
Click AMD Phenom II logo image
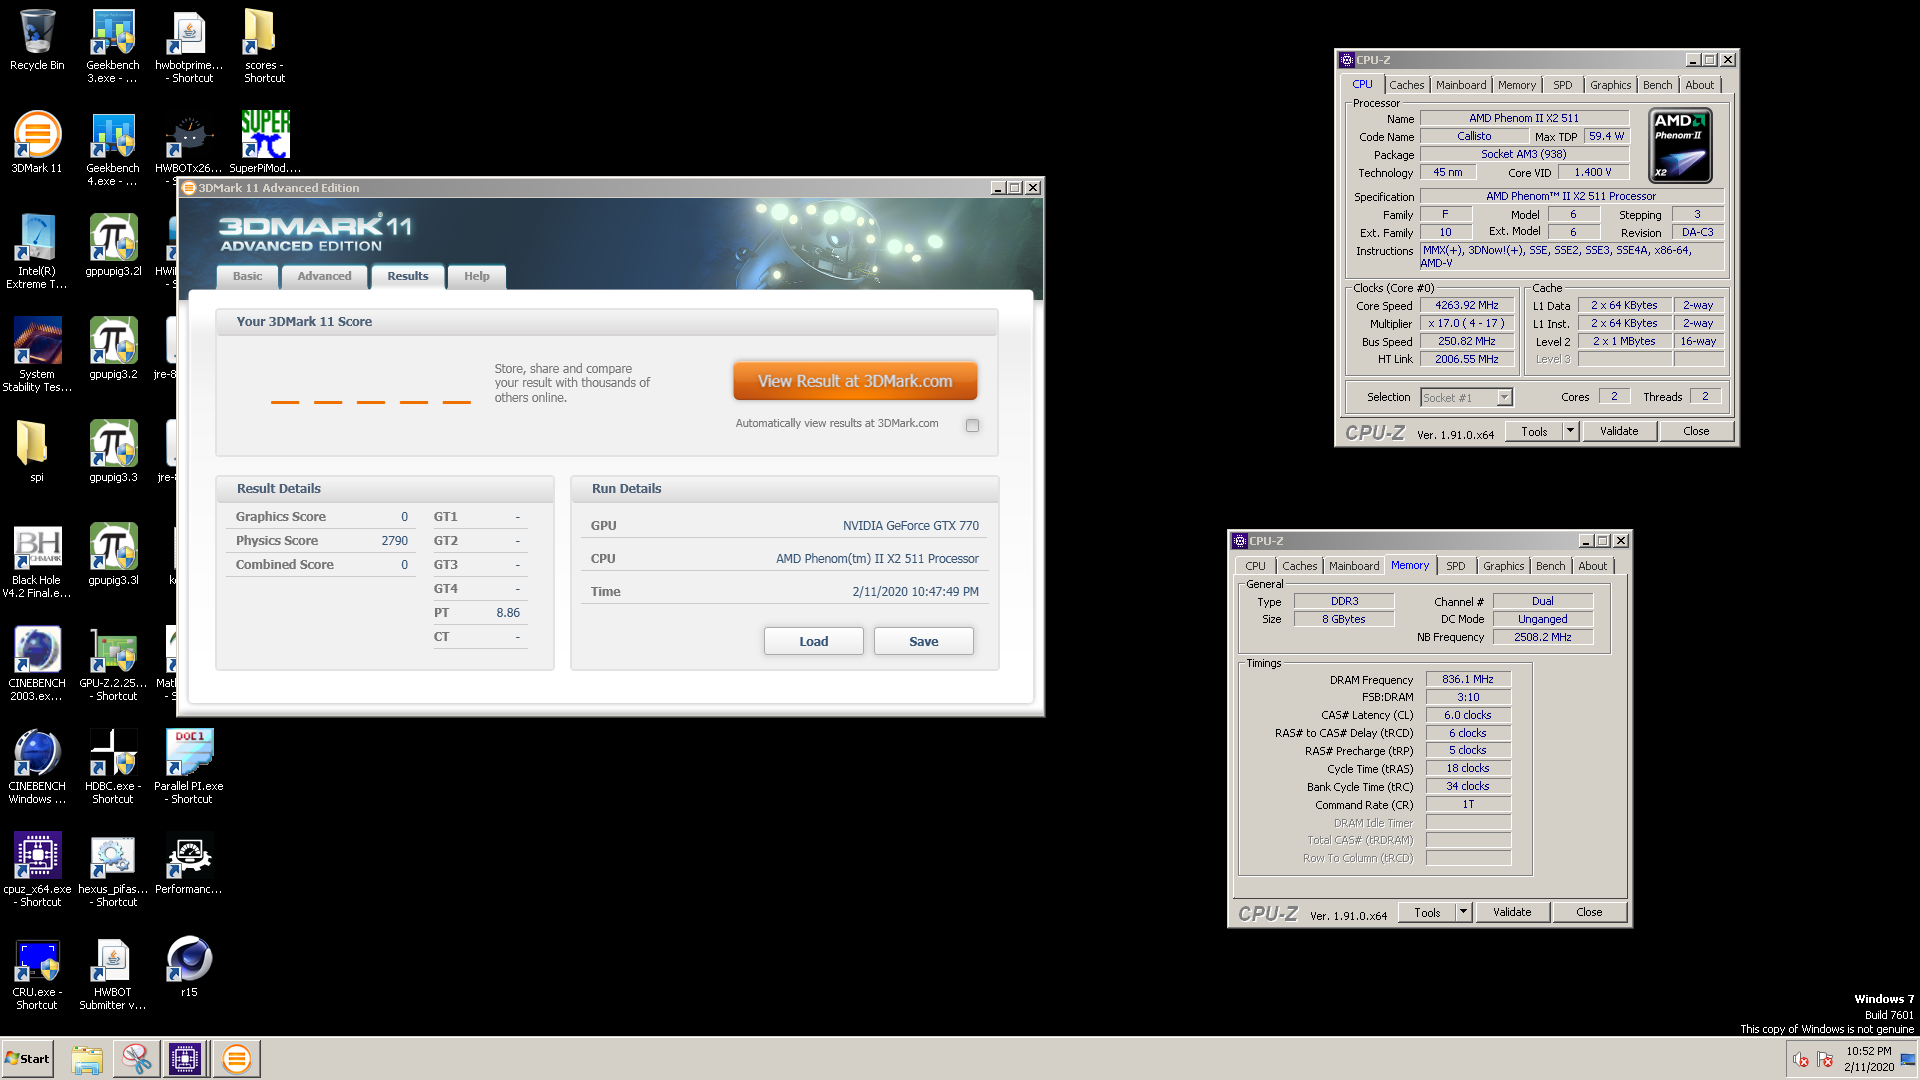tap(1680, 145)
